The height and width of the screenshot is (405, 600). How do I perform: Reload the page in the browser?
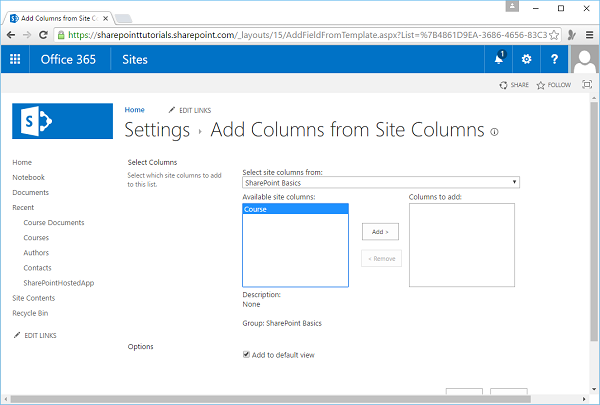pyautogui.click(x=45, y=34)
